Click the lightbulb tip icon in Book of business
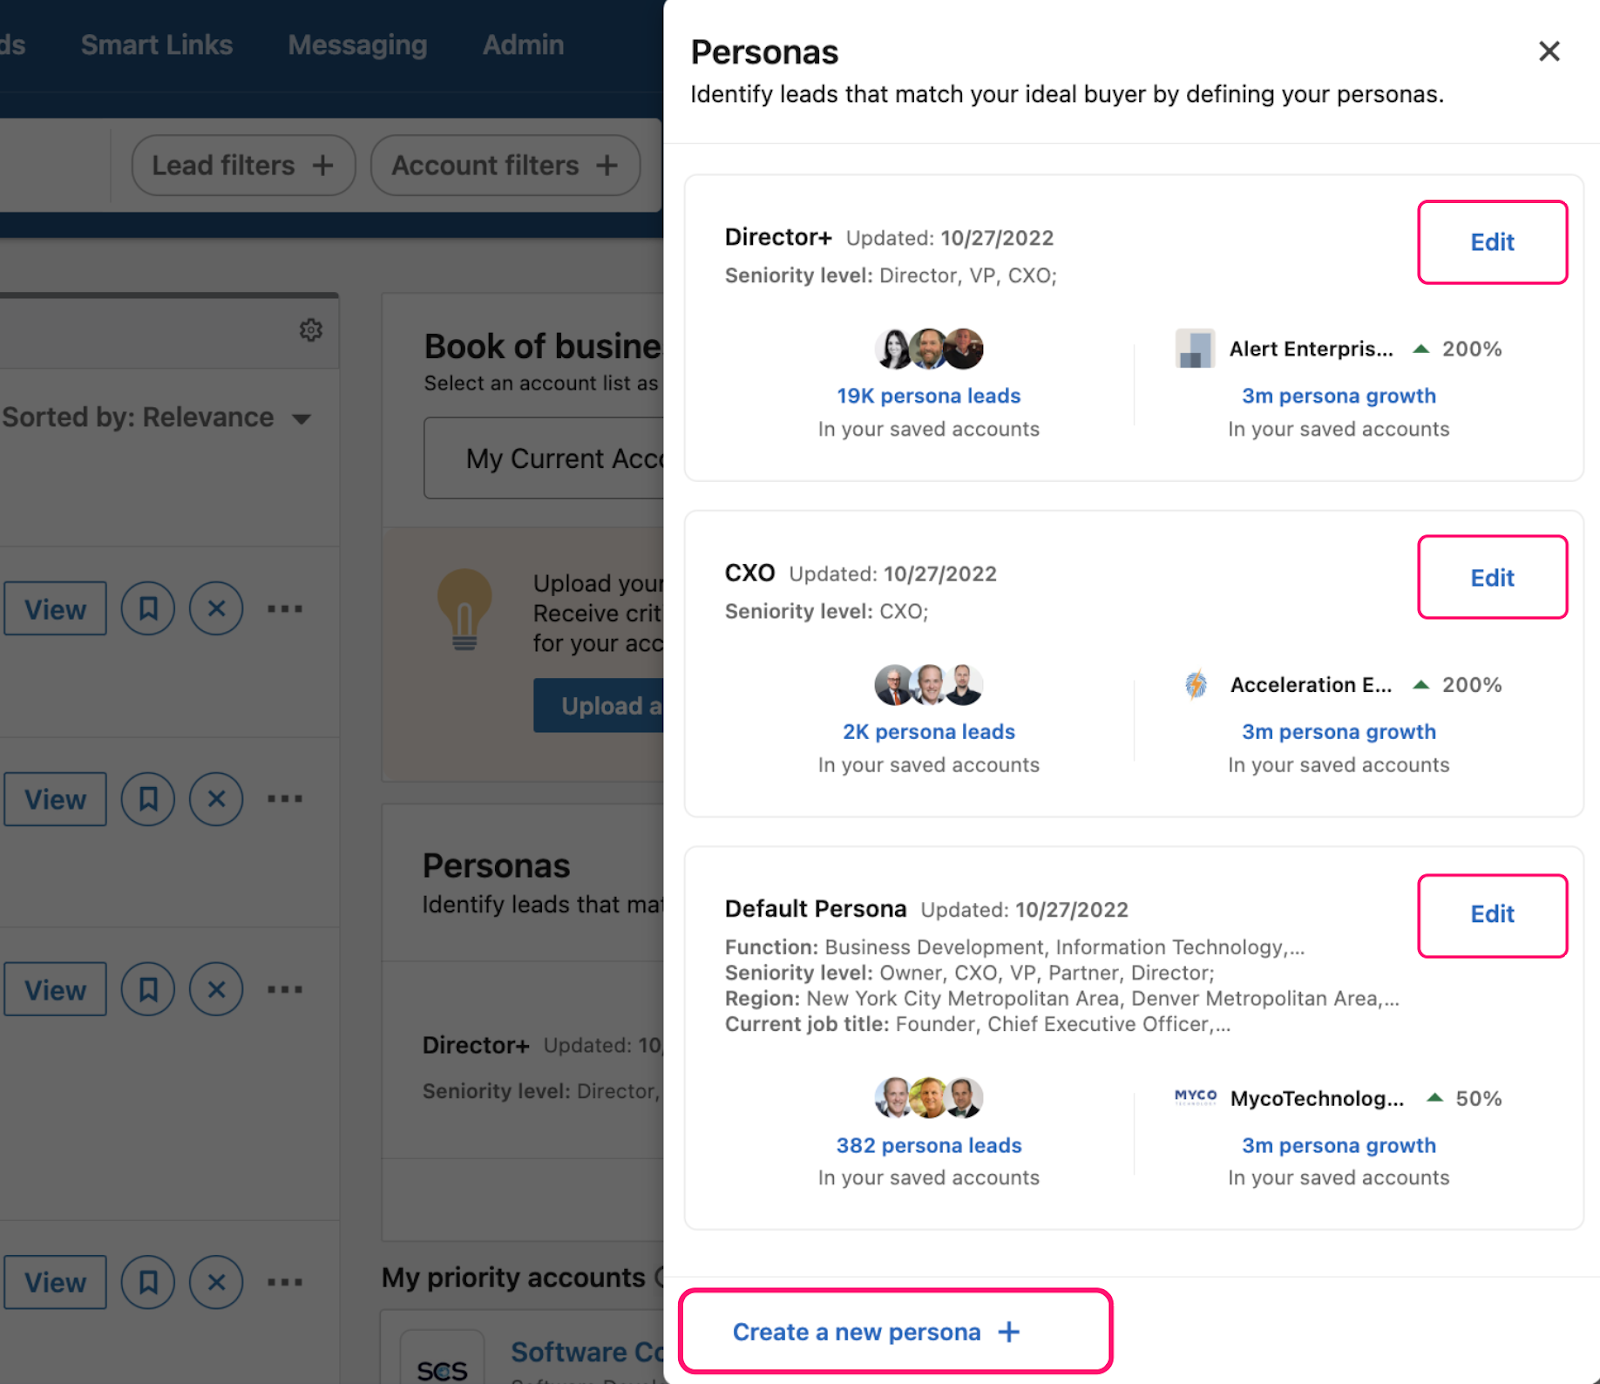1600x1384 pixels. point(466,611)
